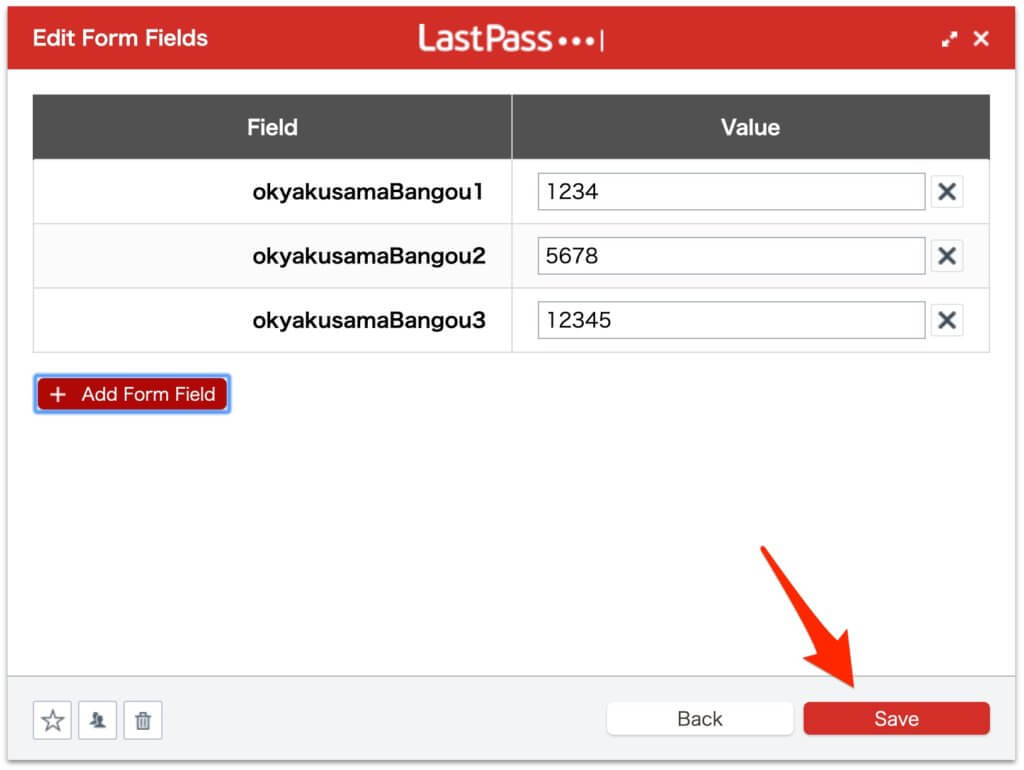The image size is (1024, 770).
Task: Remove the okyakusamaBangou2 field row
Action: pos(946,255)
